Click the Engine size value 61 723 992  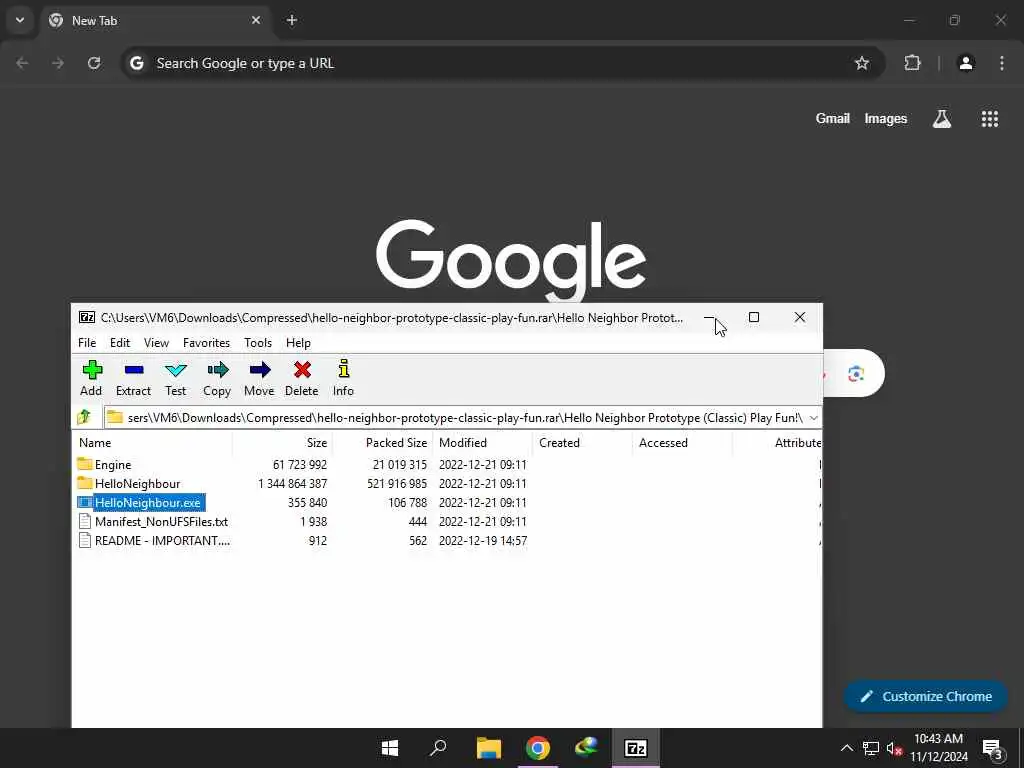pos(300,465)
